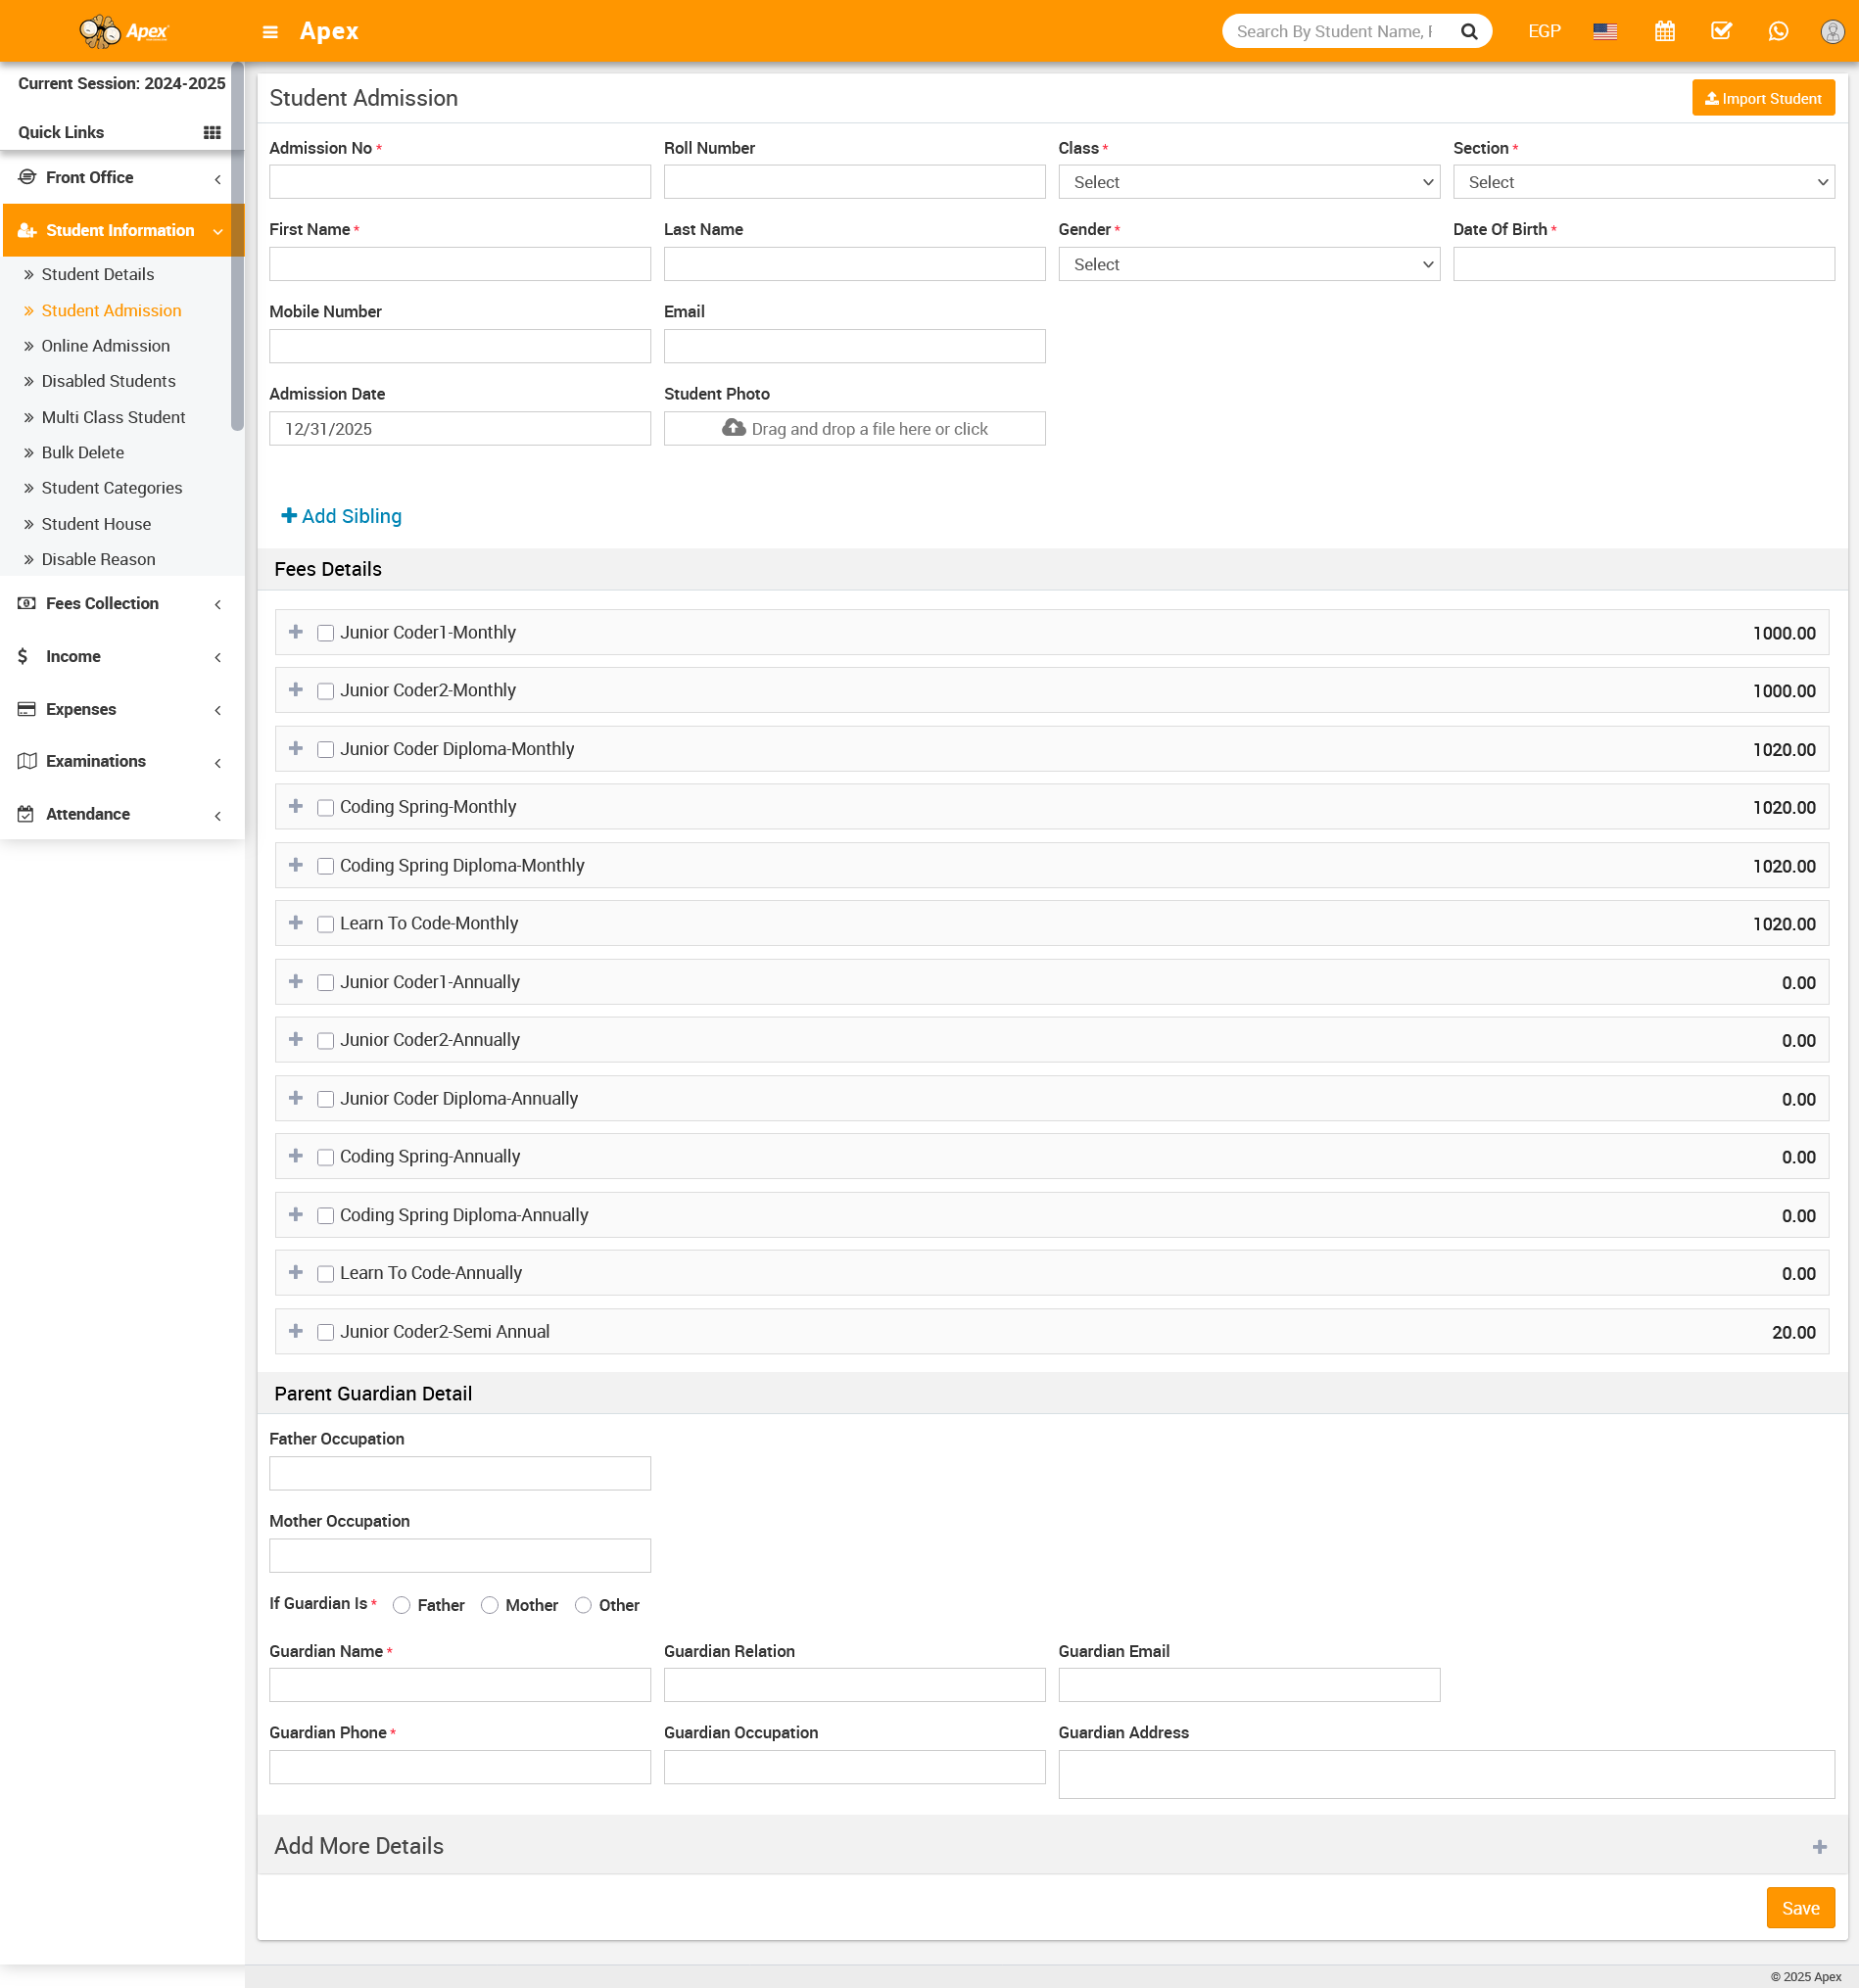The height and width of the screenshot is (1988, 1859).
Task: Open the language flag selector
Action: [1604, 32]
